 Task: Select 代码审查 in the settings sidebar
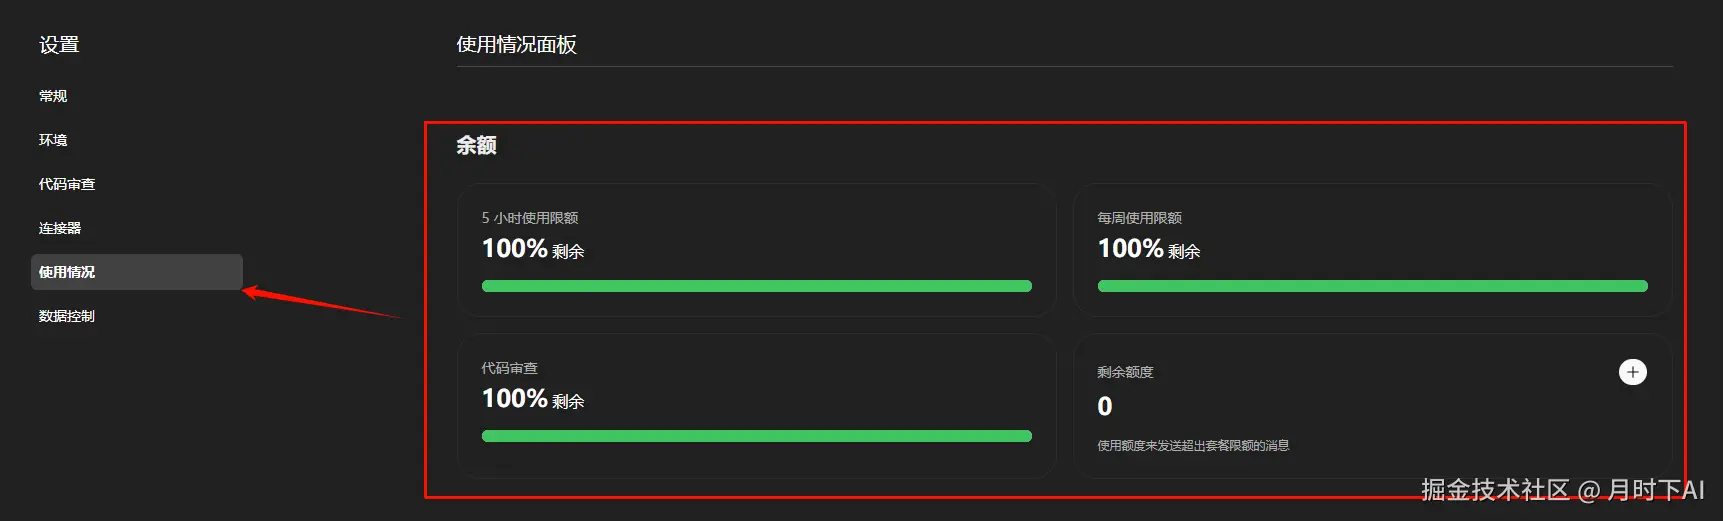67,184
